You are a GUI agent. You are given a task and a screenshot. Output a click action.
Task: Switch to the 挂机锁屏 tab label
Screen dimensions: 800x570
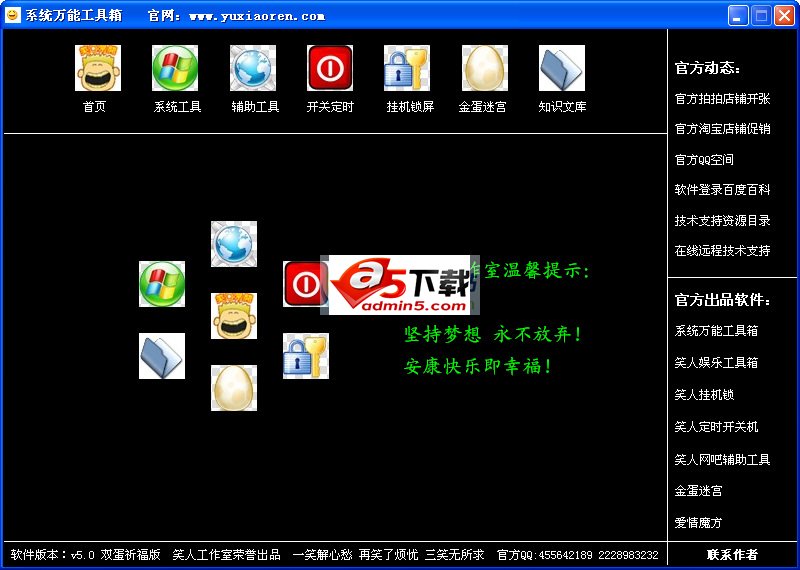[x=410, y=107]
